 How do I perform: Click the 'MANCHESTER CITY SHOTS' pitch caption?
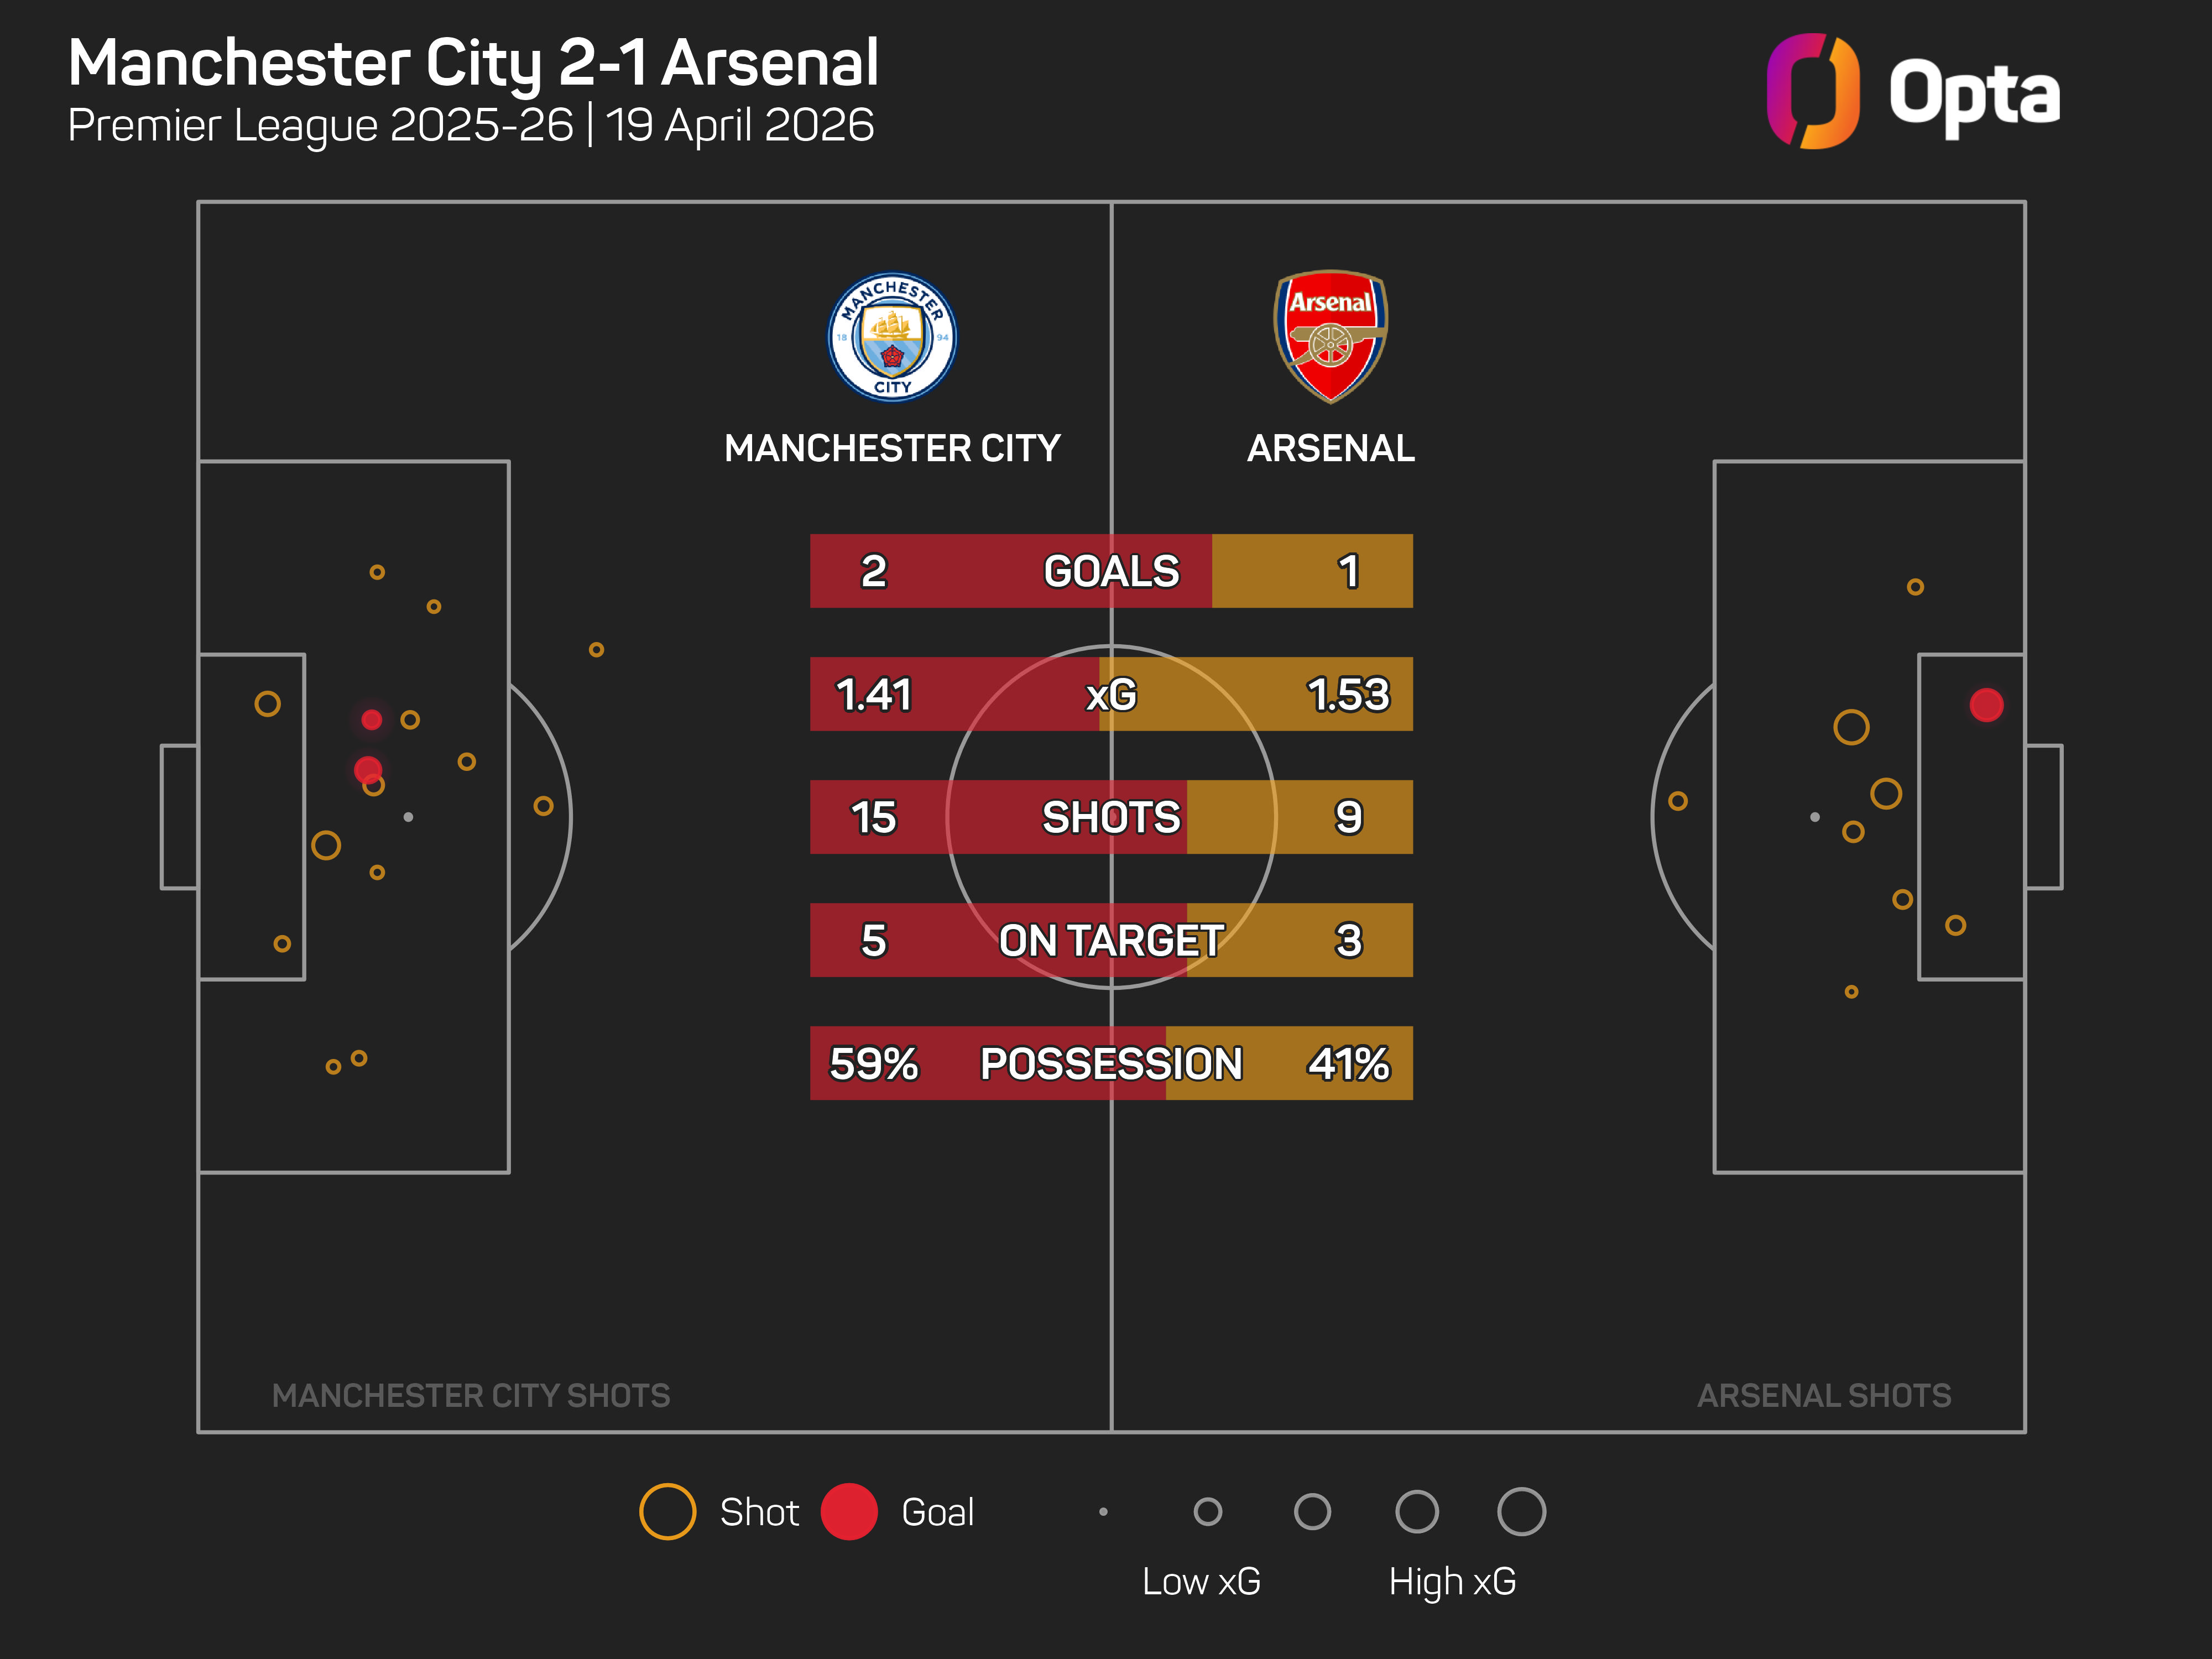coord(471,1395)
